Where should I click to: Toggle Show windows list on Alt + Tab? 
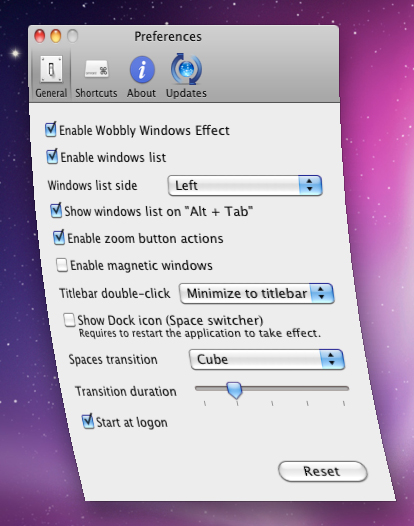pos(56,210)
